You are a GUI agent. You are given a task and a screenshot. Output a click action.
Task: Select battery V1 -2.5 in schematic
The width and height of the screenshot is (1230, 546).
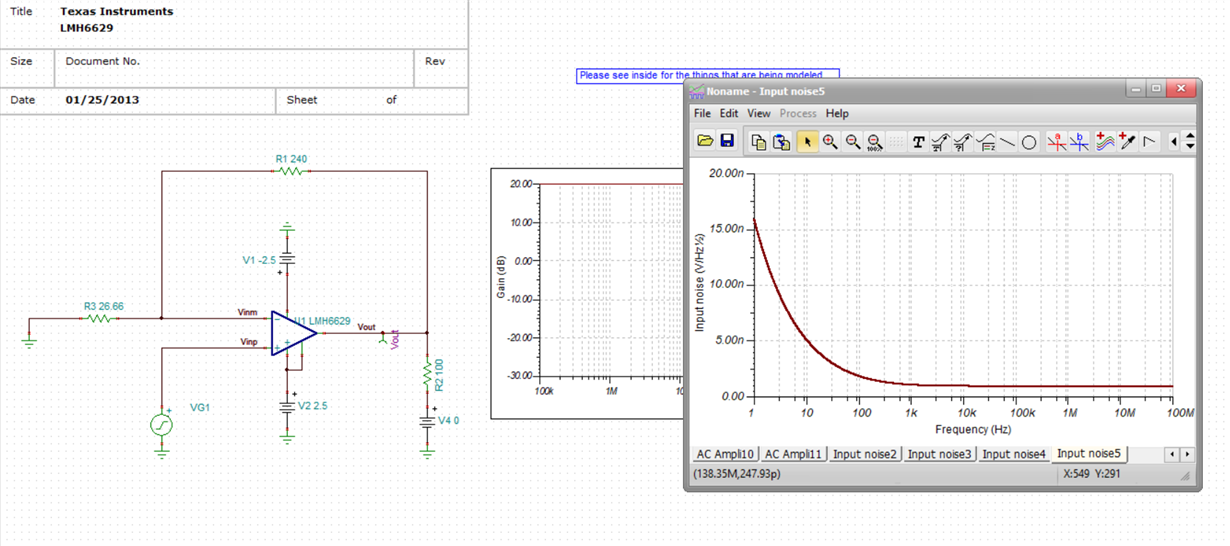287,260
